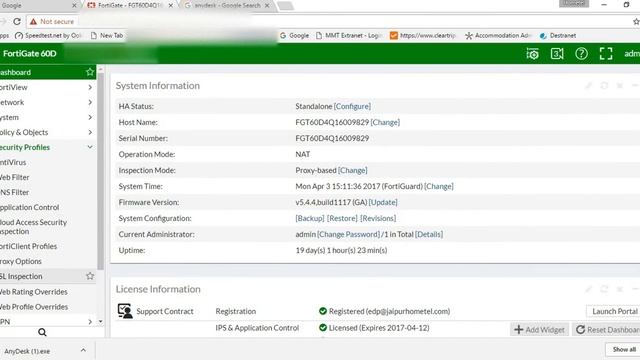
Task: Refresh the System Information widget
Action: (604, 85)
